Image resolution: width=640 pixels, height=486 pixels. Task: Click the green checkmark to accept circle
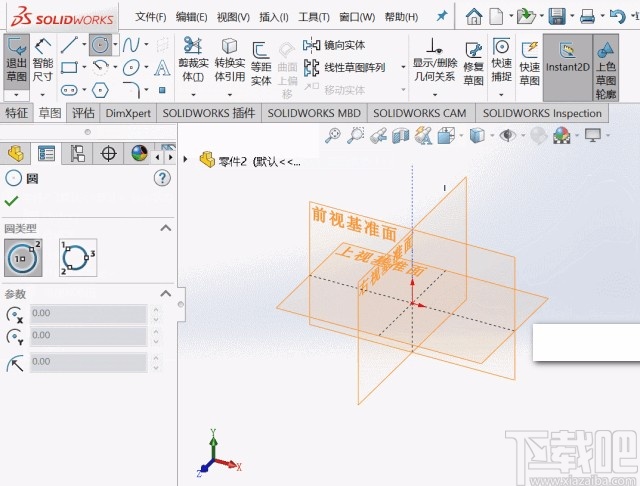pyautogui.click(x=12, y=201)
